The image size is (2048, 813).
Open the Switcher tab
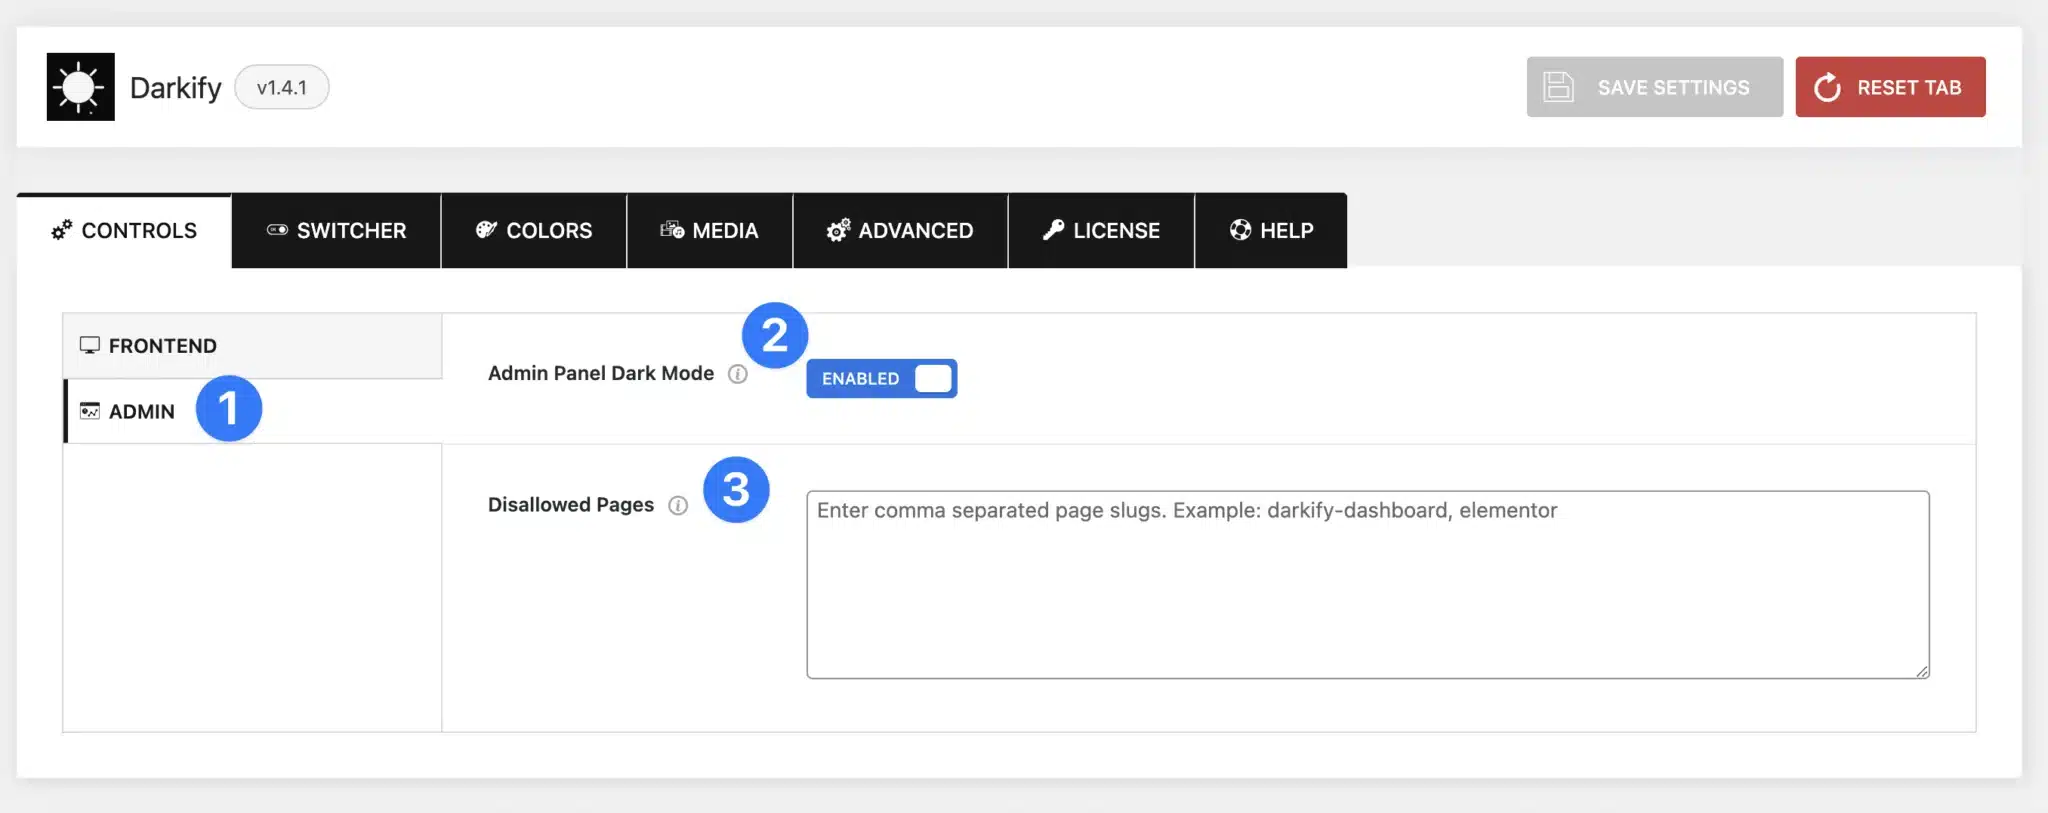click(x=336, y=231)
